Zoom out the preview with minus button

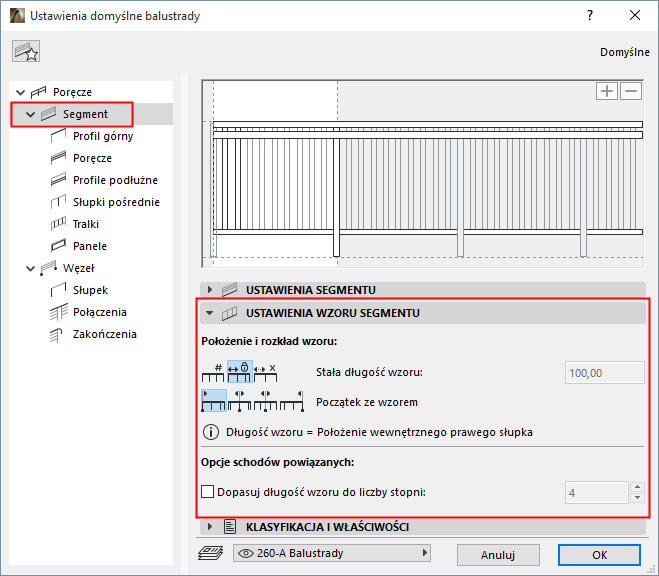[x=631, y=91]
